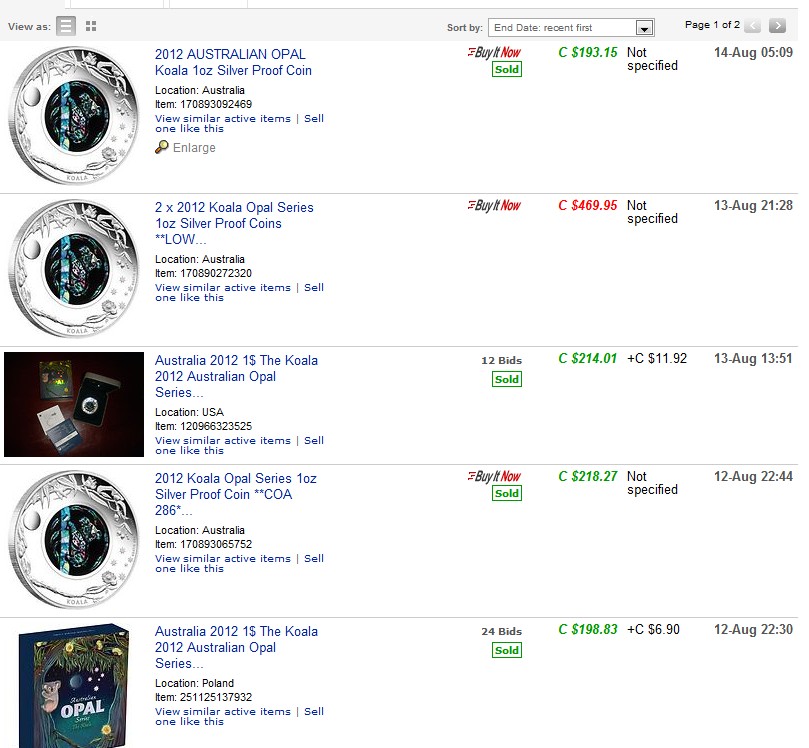Click Buy It Now logo on $469.95 listing

pyautogui.click(x=494, y=205)
